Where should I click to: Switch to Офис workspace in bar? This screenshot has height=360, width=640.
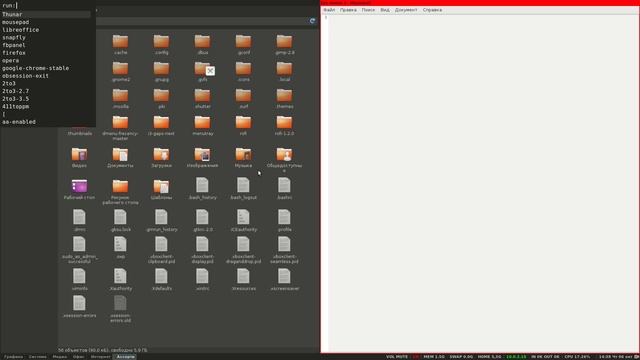(x=78, y=357)
